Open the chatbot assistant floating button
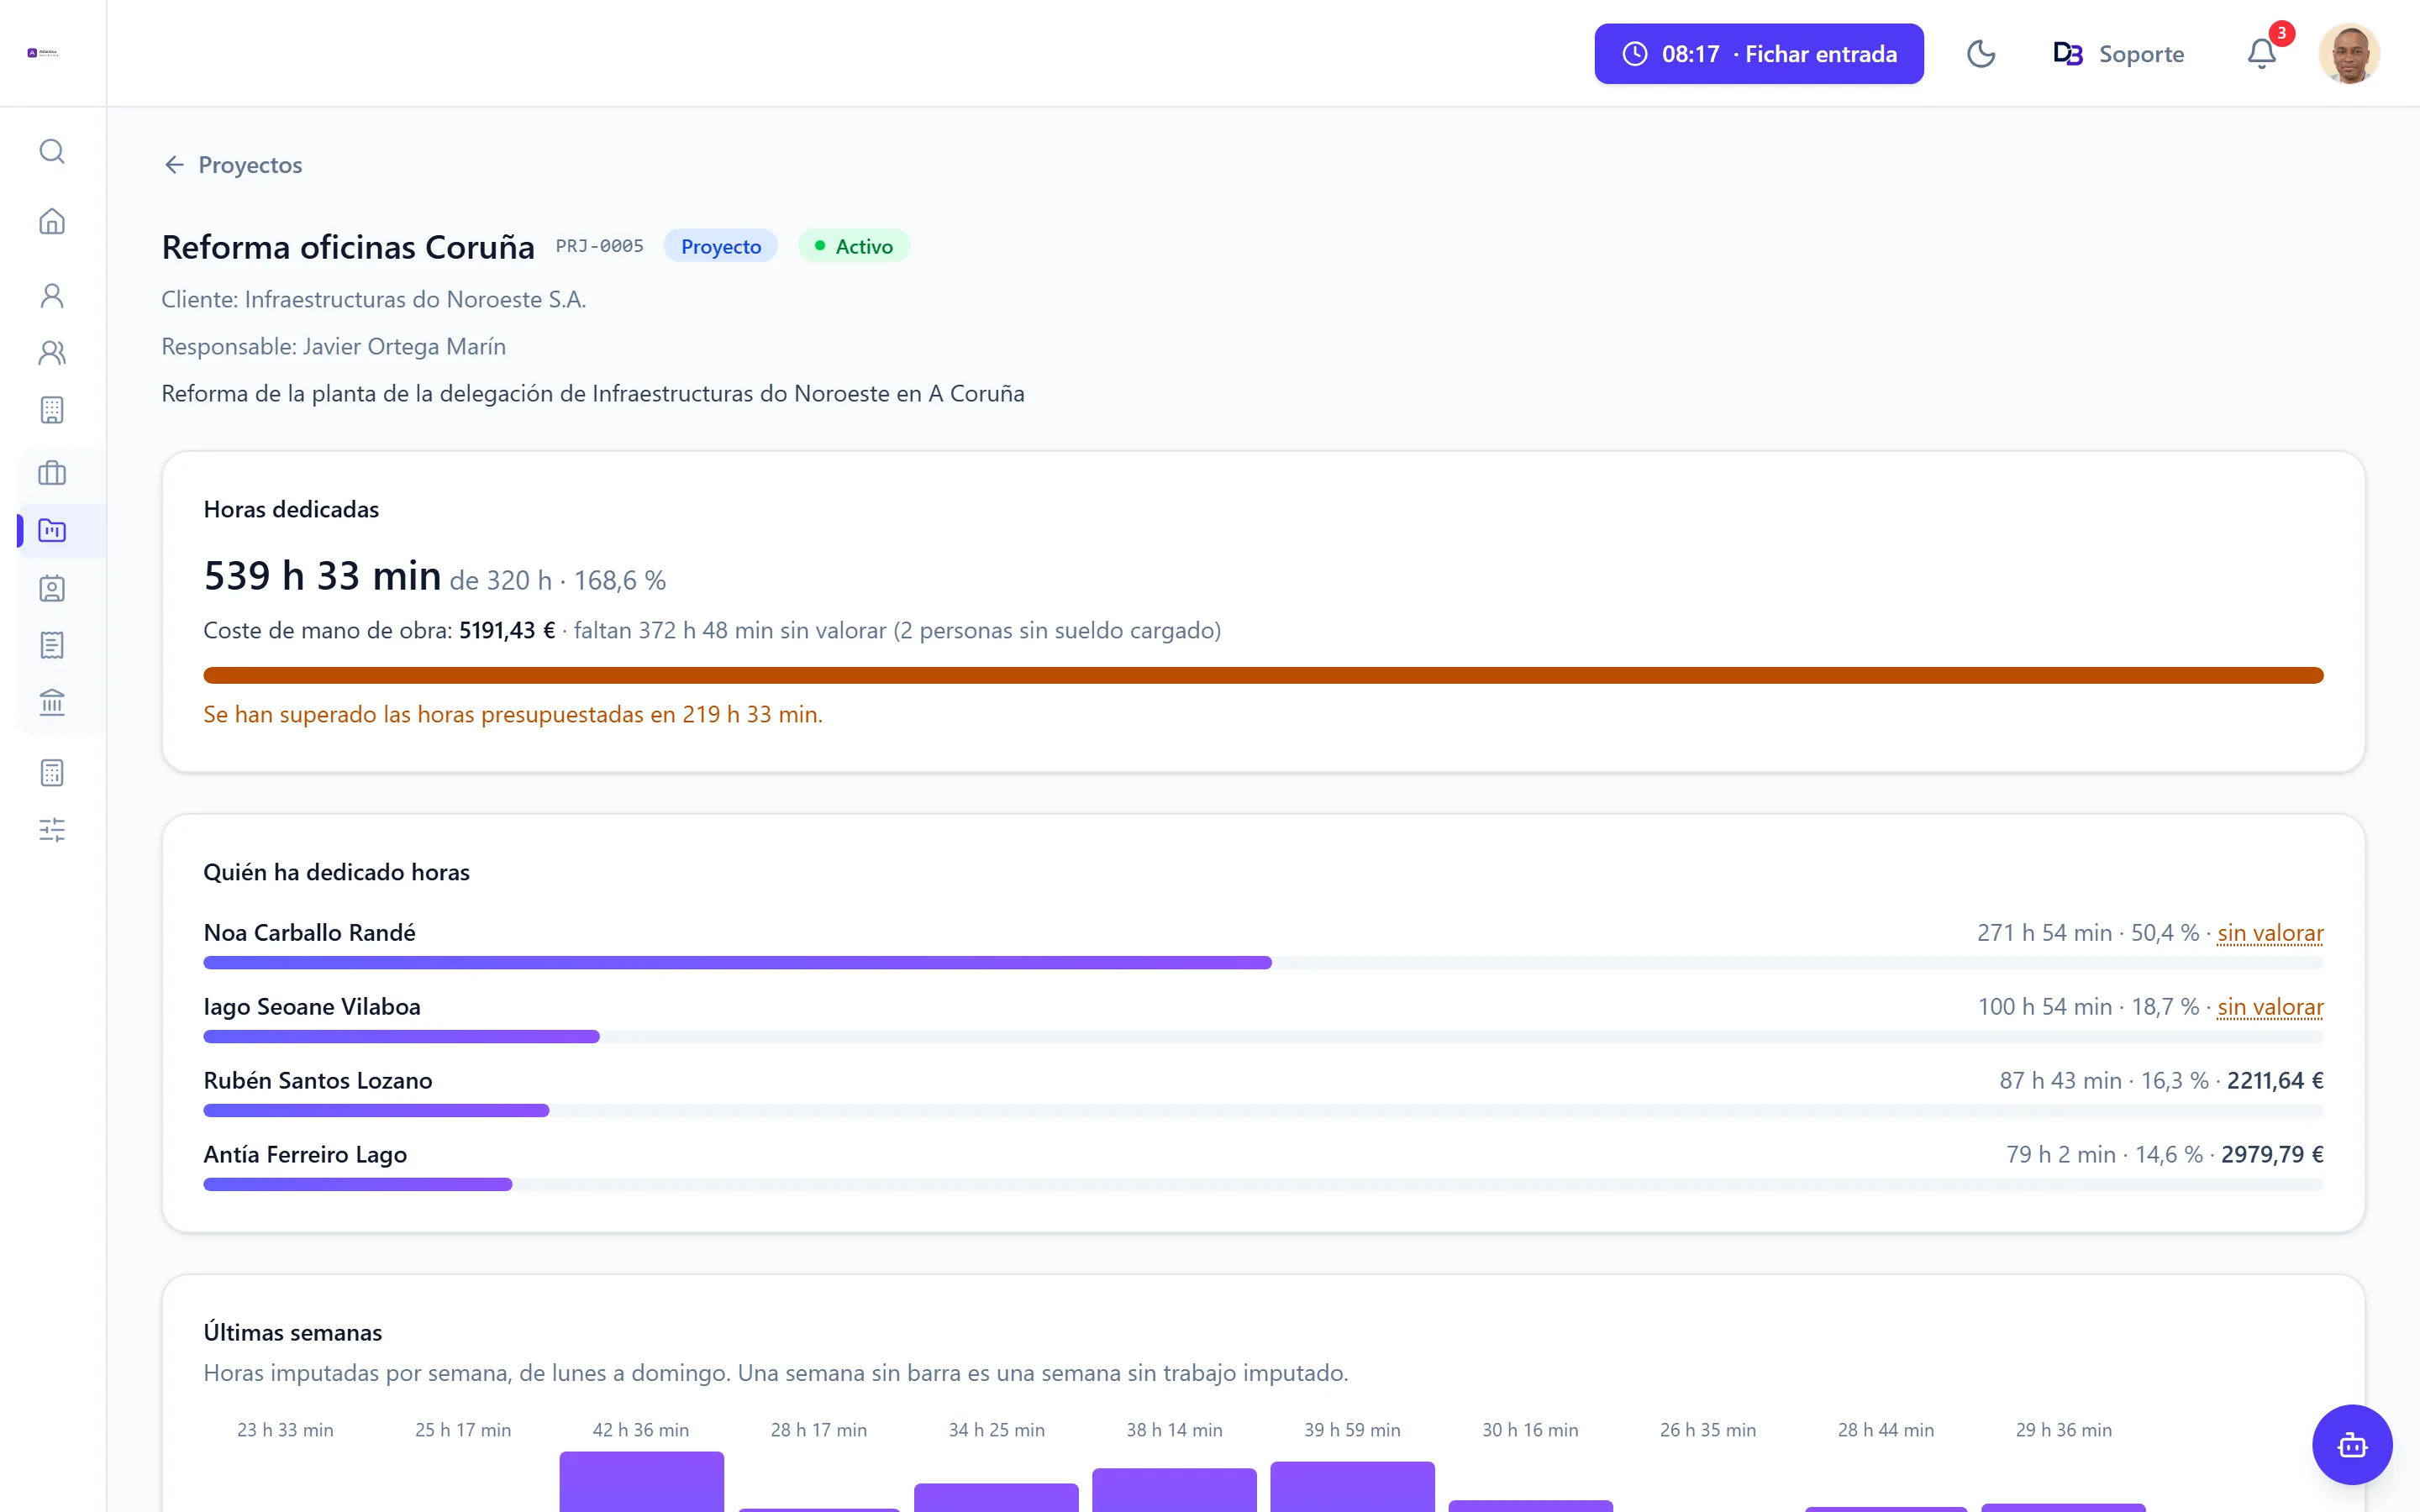This screenshot has height=1512, width=2420. tap(2352, 1445)
